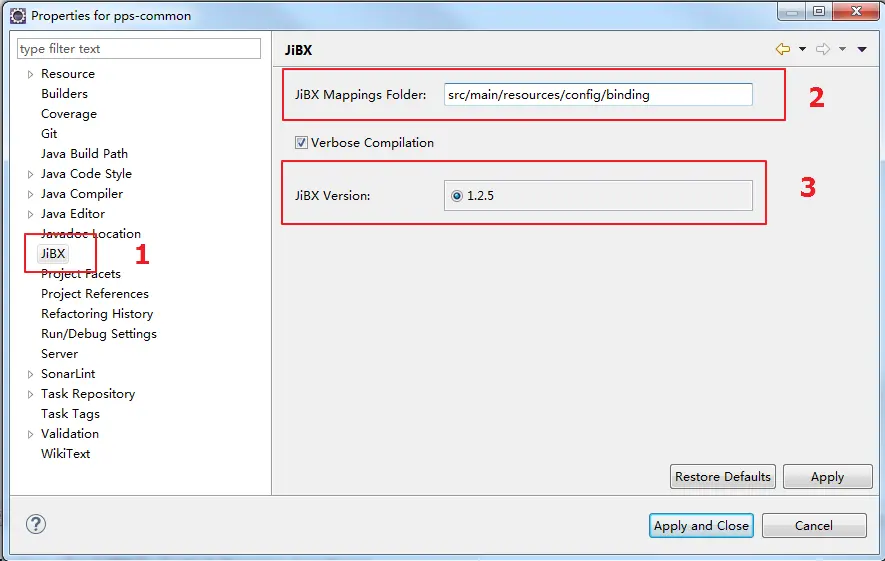The height and width of the screenshot is (561, 885).
Task: Expand the SonarLint tree node
Action: pos(30,374)
